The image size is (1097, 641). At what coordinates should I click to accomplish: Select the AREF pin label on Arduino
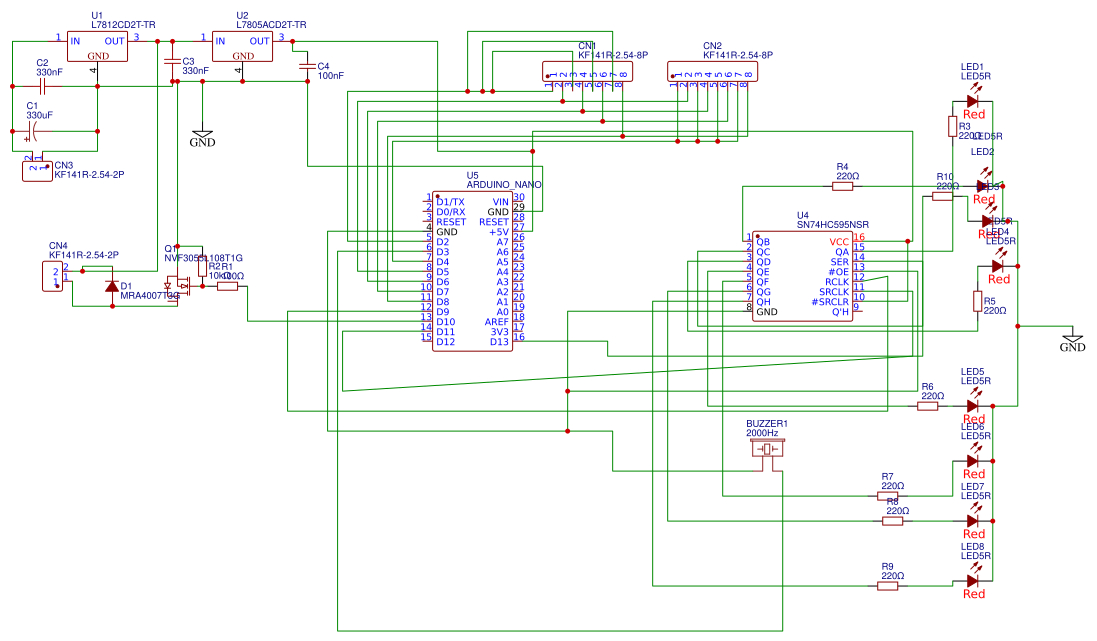[497, 322]
